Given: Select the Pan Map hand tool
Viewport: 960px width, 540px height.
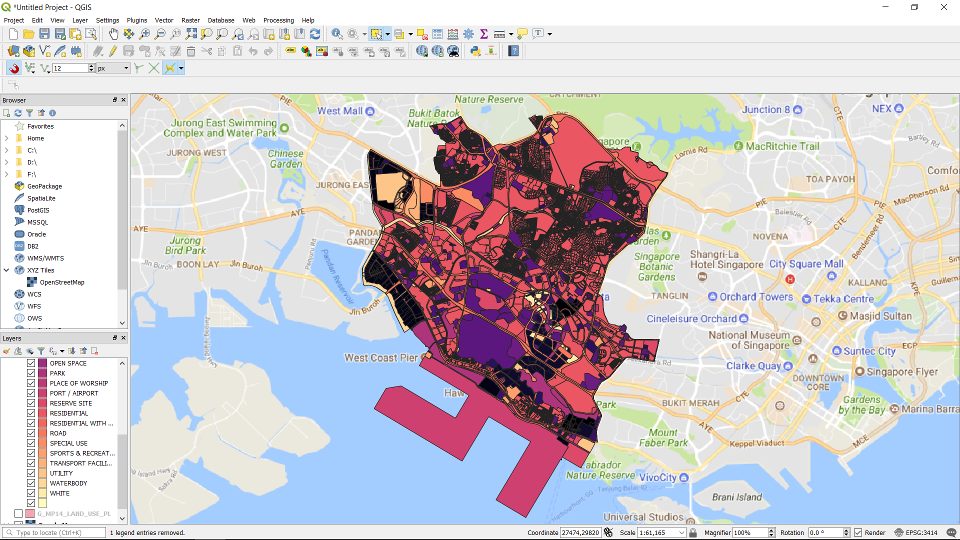Looking at the screenshot, I should [x=113, y=34].
